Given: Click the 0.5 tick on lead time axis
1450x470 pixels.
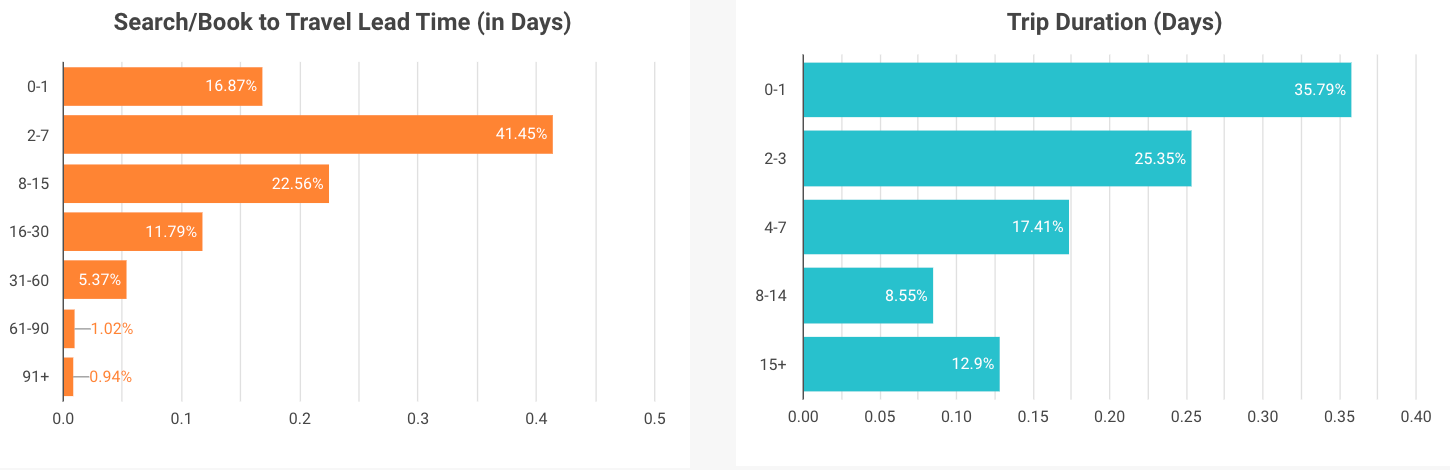Looking at the screenshot, I should coord(654,418).
